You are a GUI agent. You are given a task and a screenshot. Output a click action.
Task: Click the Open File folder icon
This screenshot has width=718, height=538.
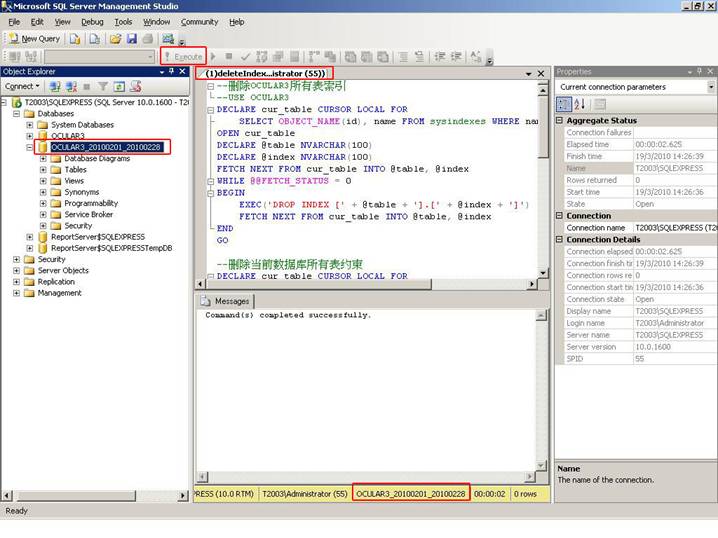pos(115,39)
